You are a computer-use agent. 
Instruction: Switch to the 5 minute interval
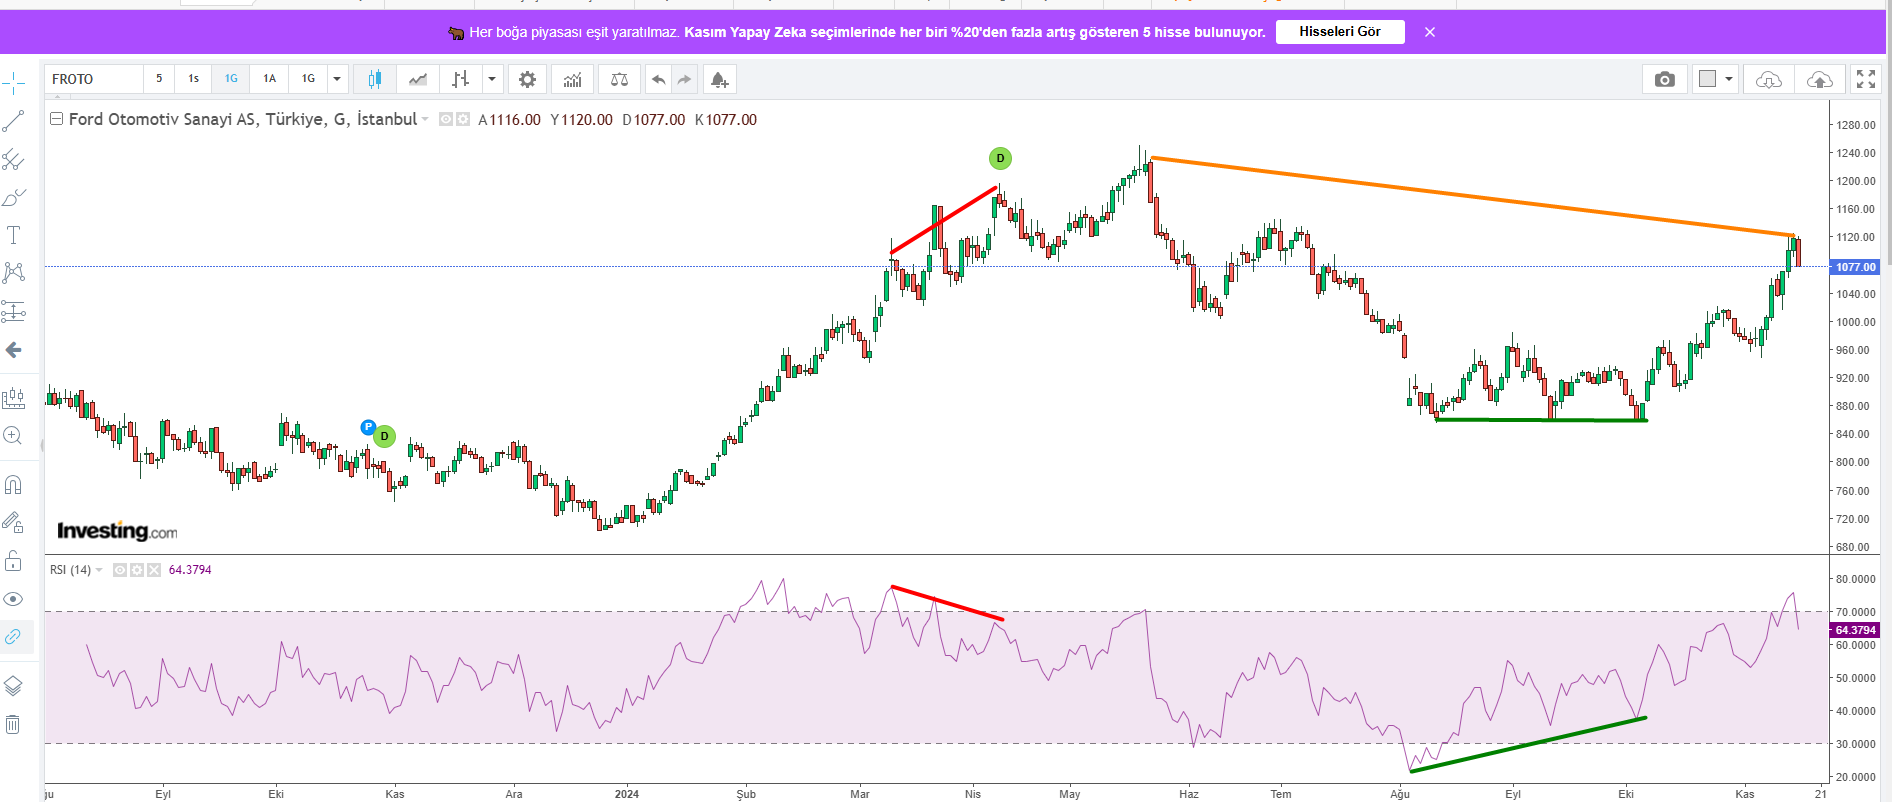coord(159,79)
